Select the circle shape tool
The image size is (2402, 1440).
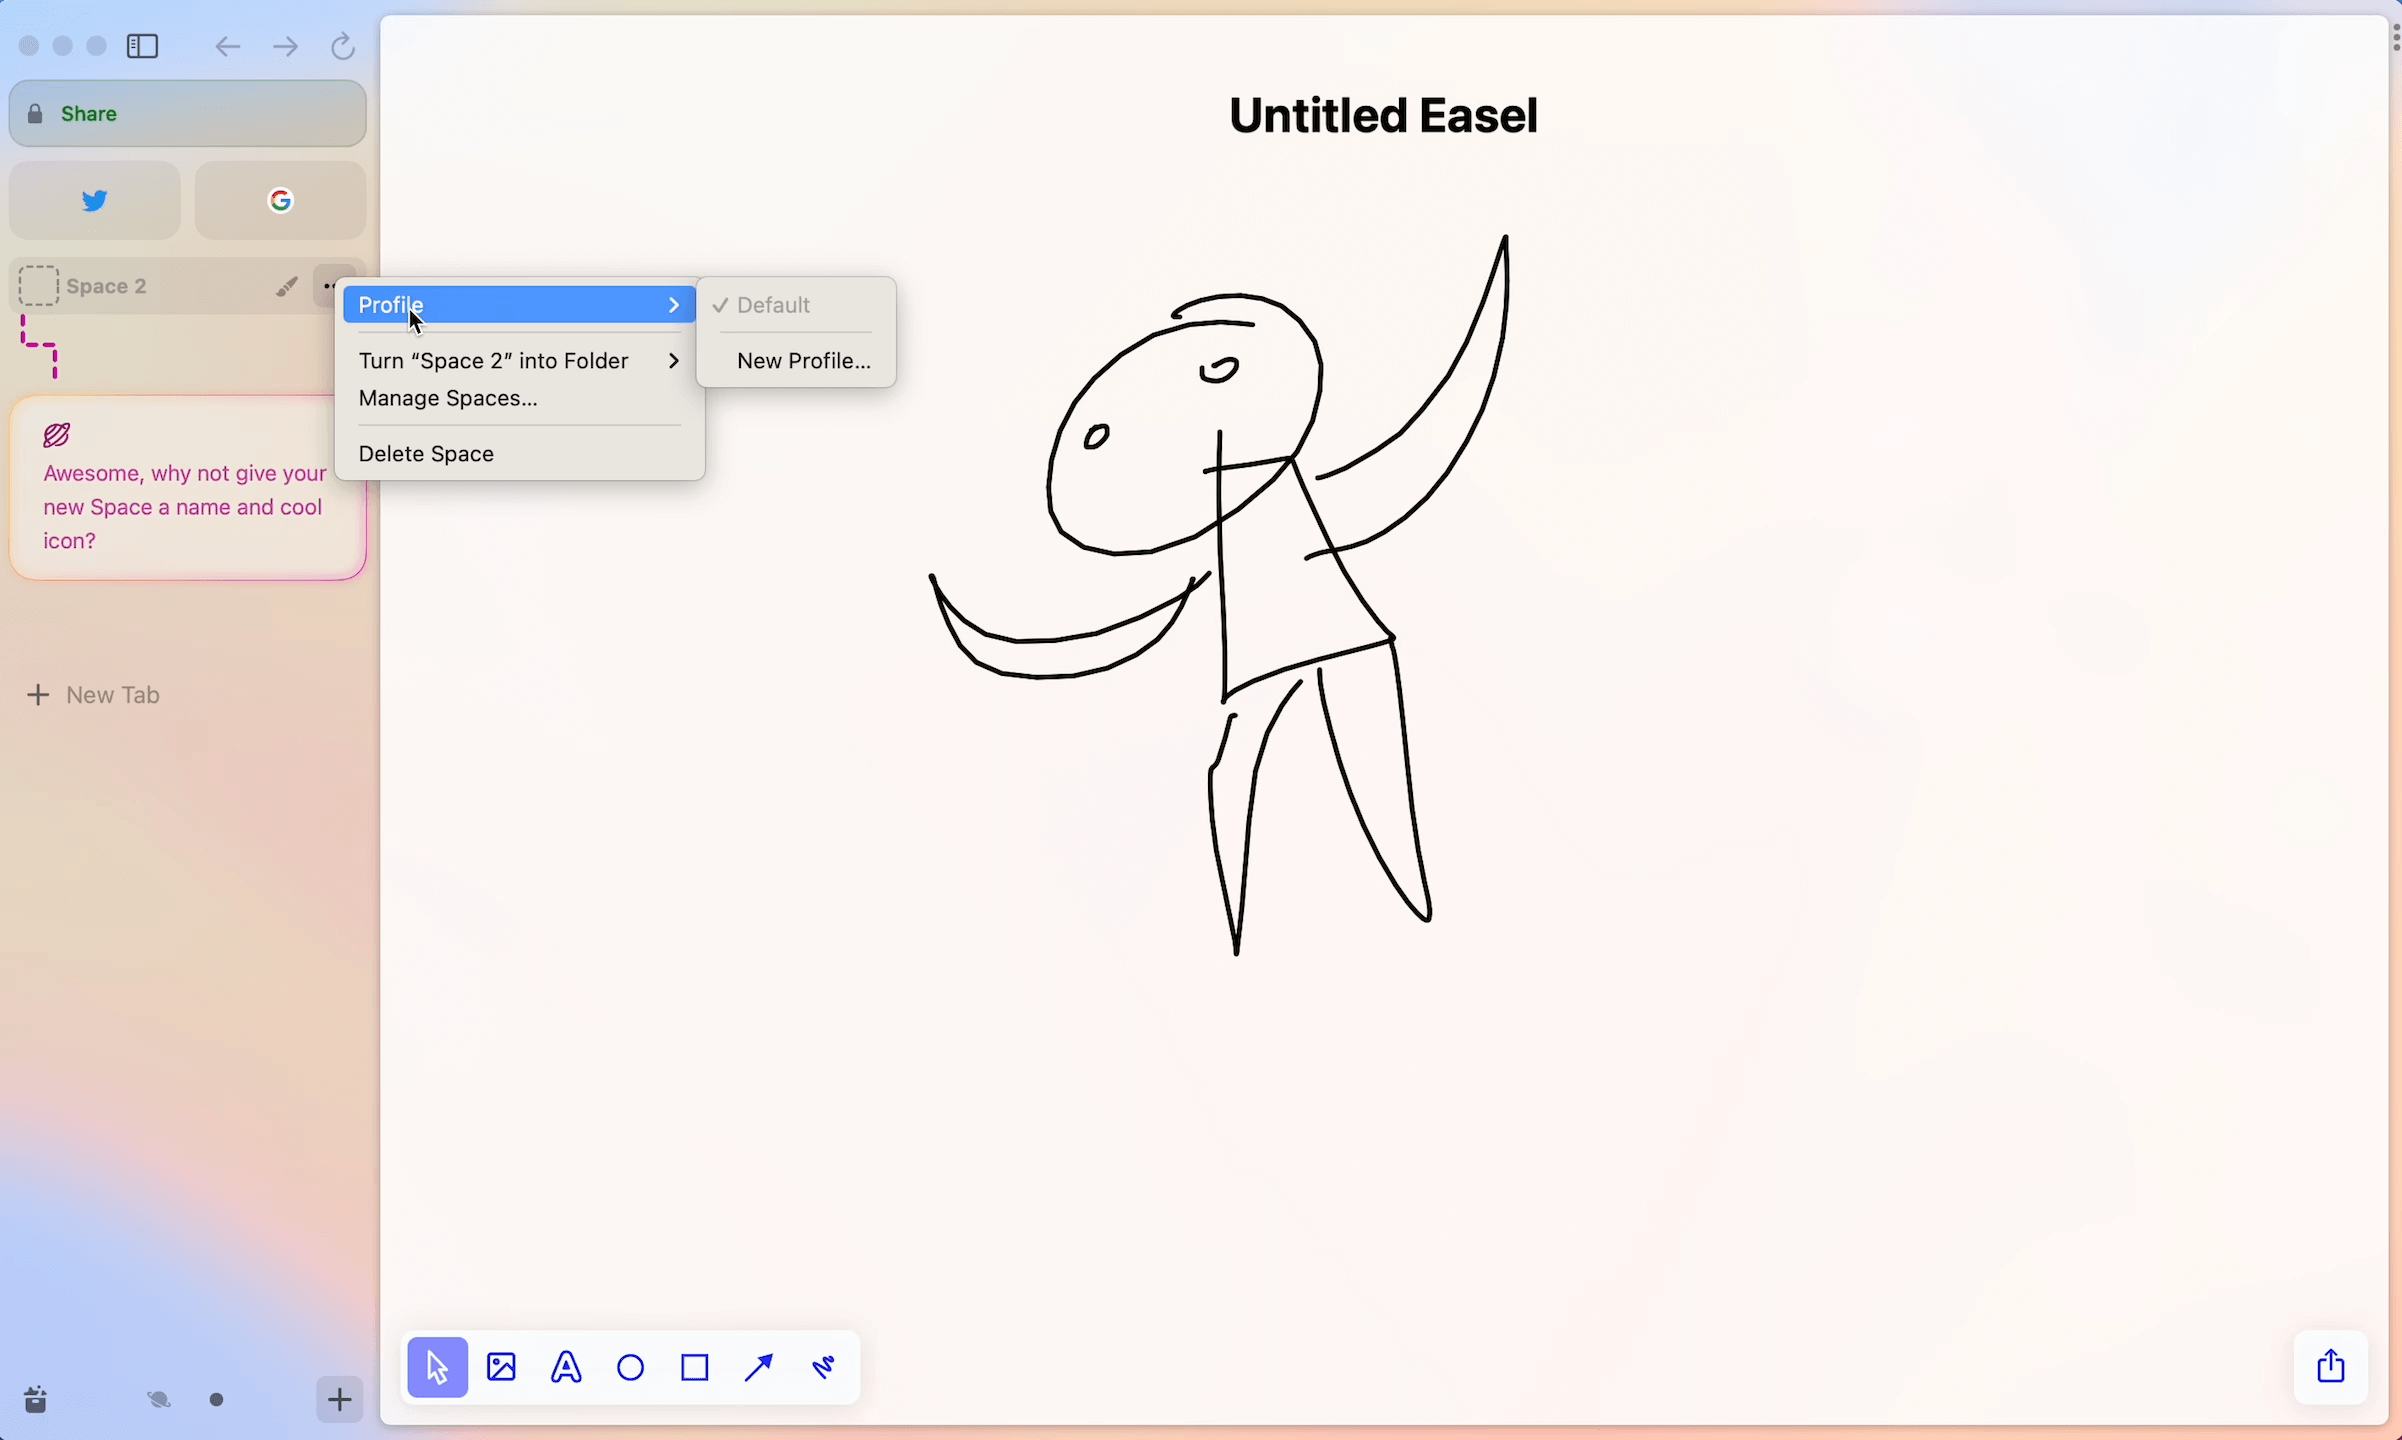[631, 1367]
